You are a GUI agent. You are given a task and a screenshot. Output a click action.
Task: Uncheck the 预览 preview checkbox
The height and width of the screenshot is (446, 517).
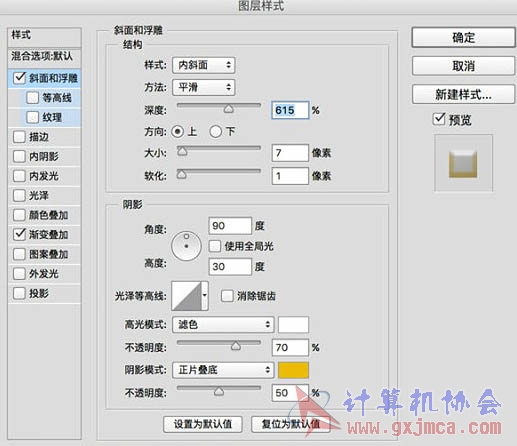pos(439,119)
